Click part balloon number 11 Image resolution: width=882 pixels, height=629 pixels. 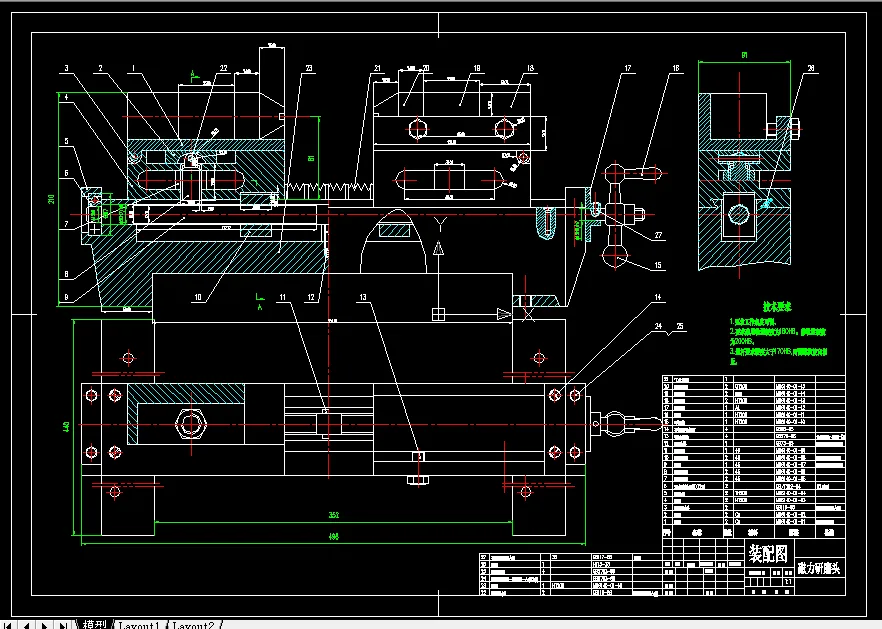(x=282, y=297)
